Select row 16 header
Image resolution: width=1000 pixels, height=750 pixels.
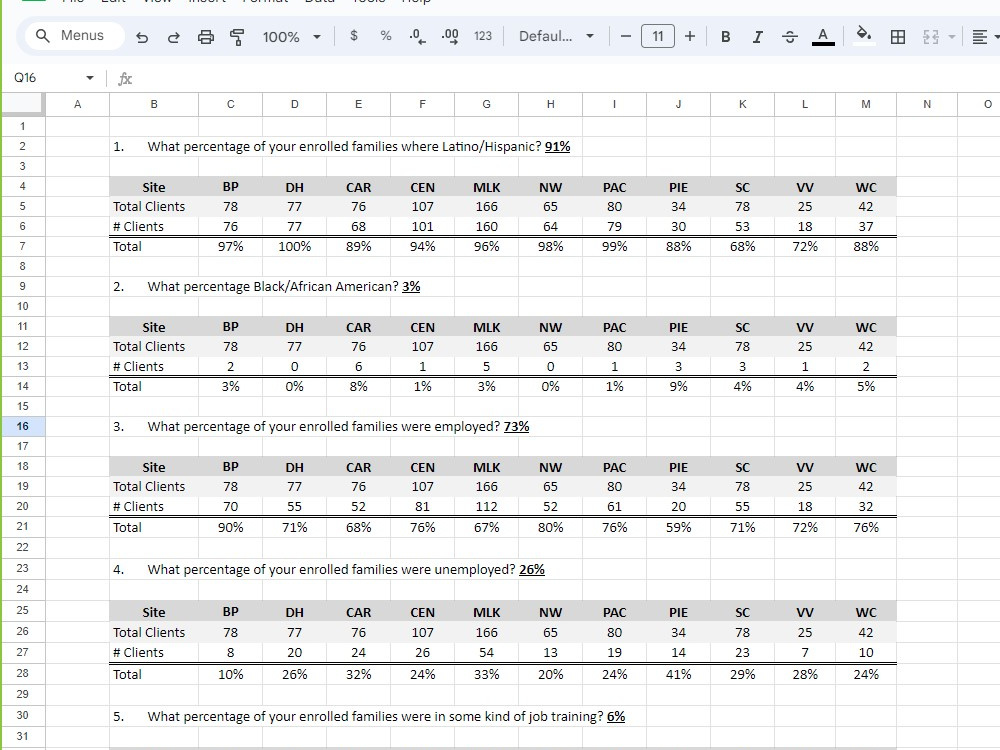pos(23,426)
